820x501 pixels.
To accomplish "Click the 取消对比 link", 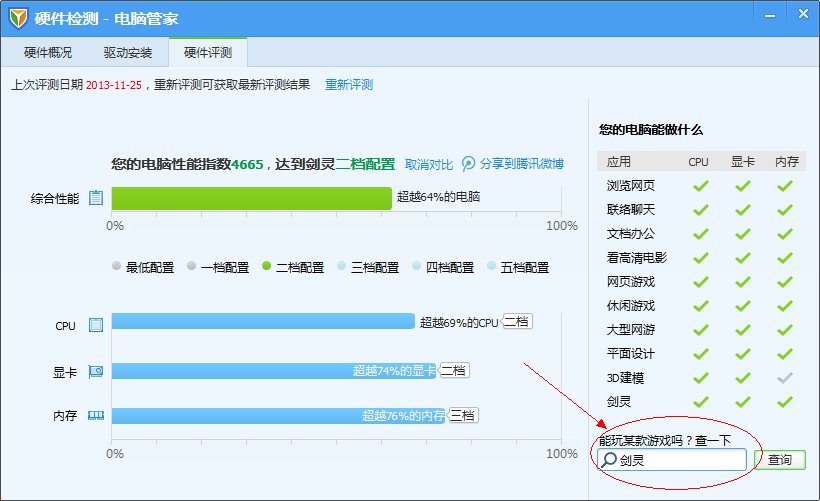I will 429,165.
